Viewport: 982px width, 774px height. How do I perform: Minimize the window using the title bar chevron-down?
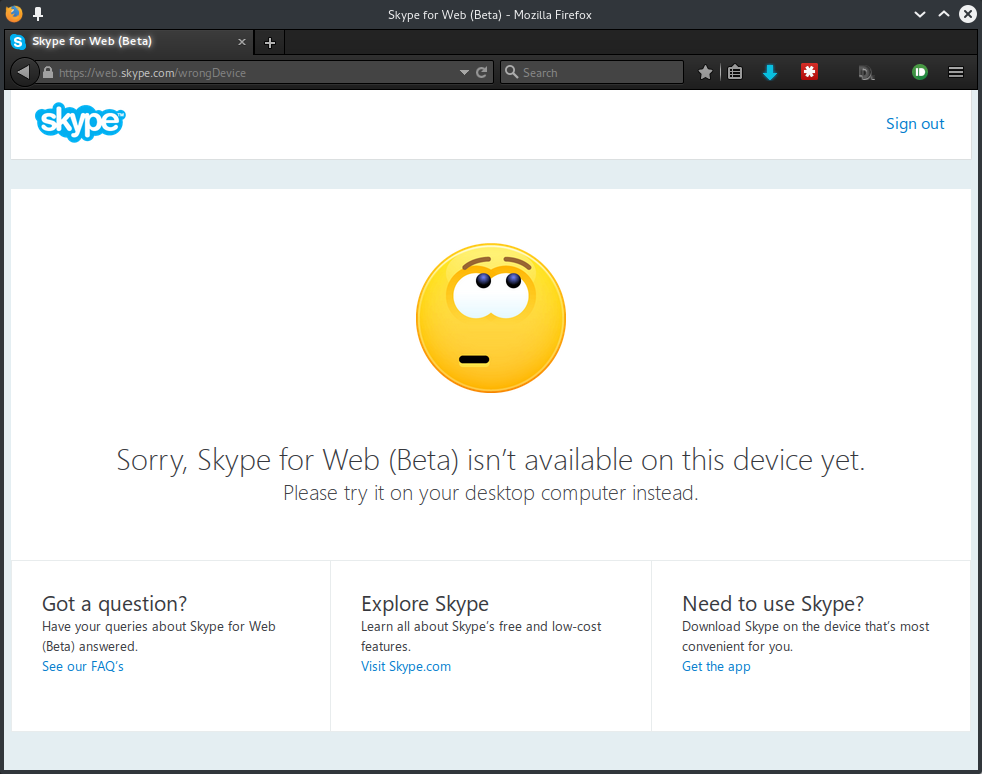point(919,14)
